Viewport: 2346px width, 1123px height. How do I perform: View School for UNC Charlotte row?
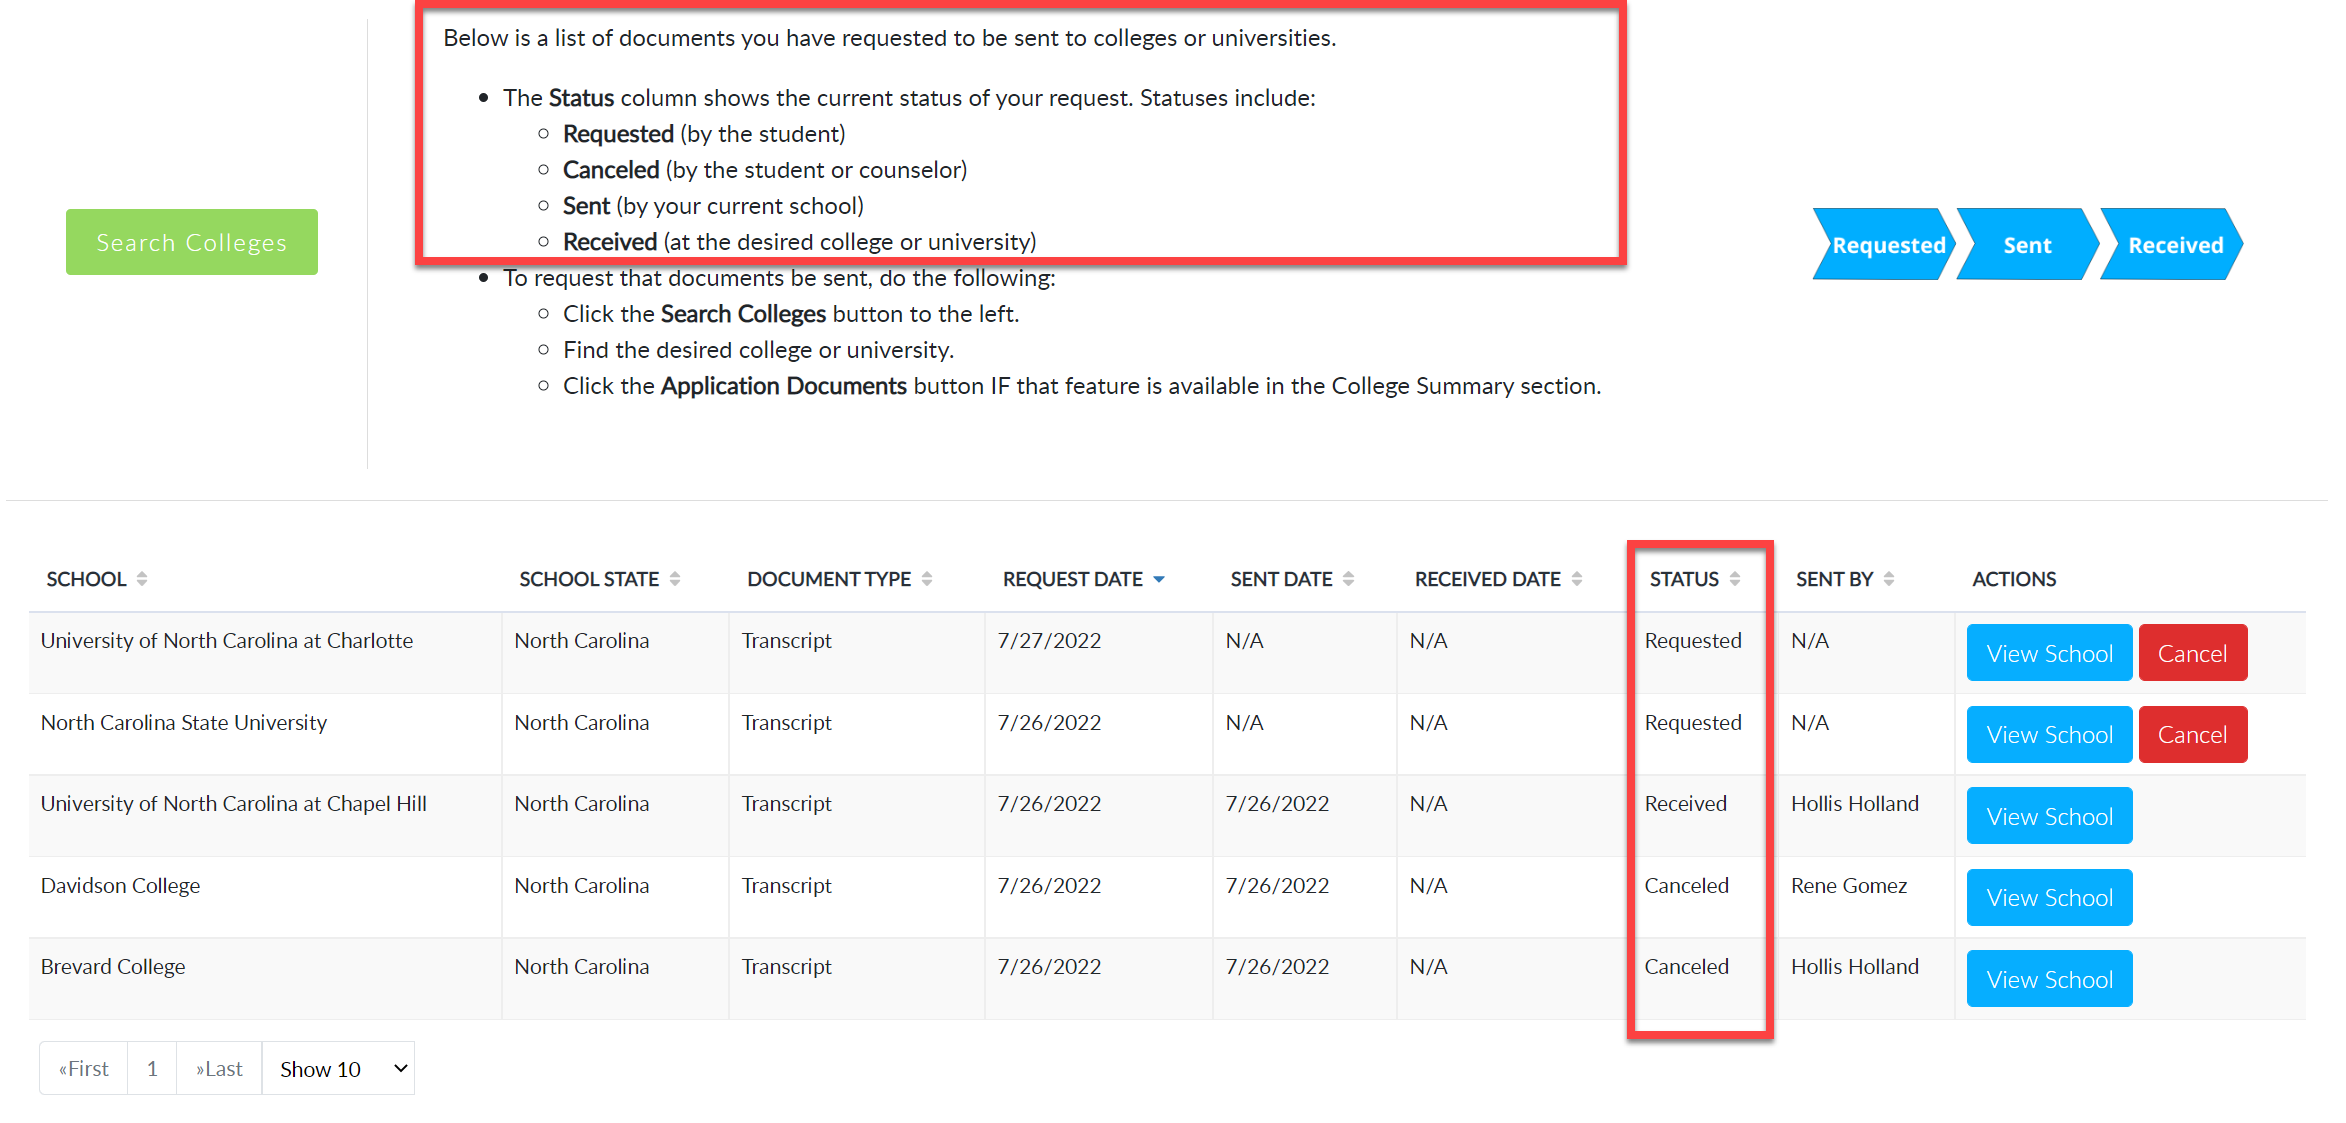pyautogui.click(x=2049, y=653)
